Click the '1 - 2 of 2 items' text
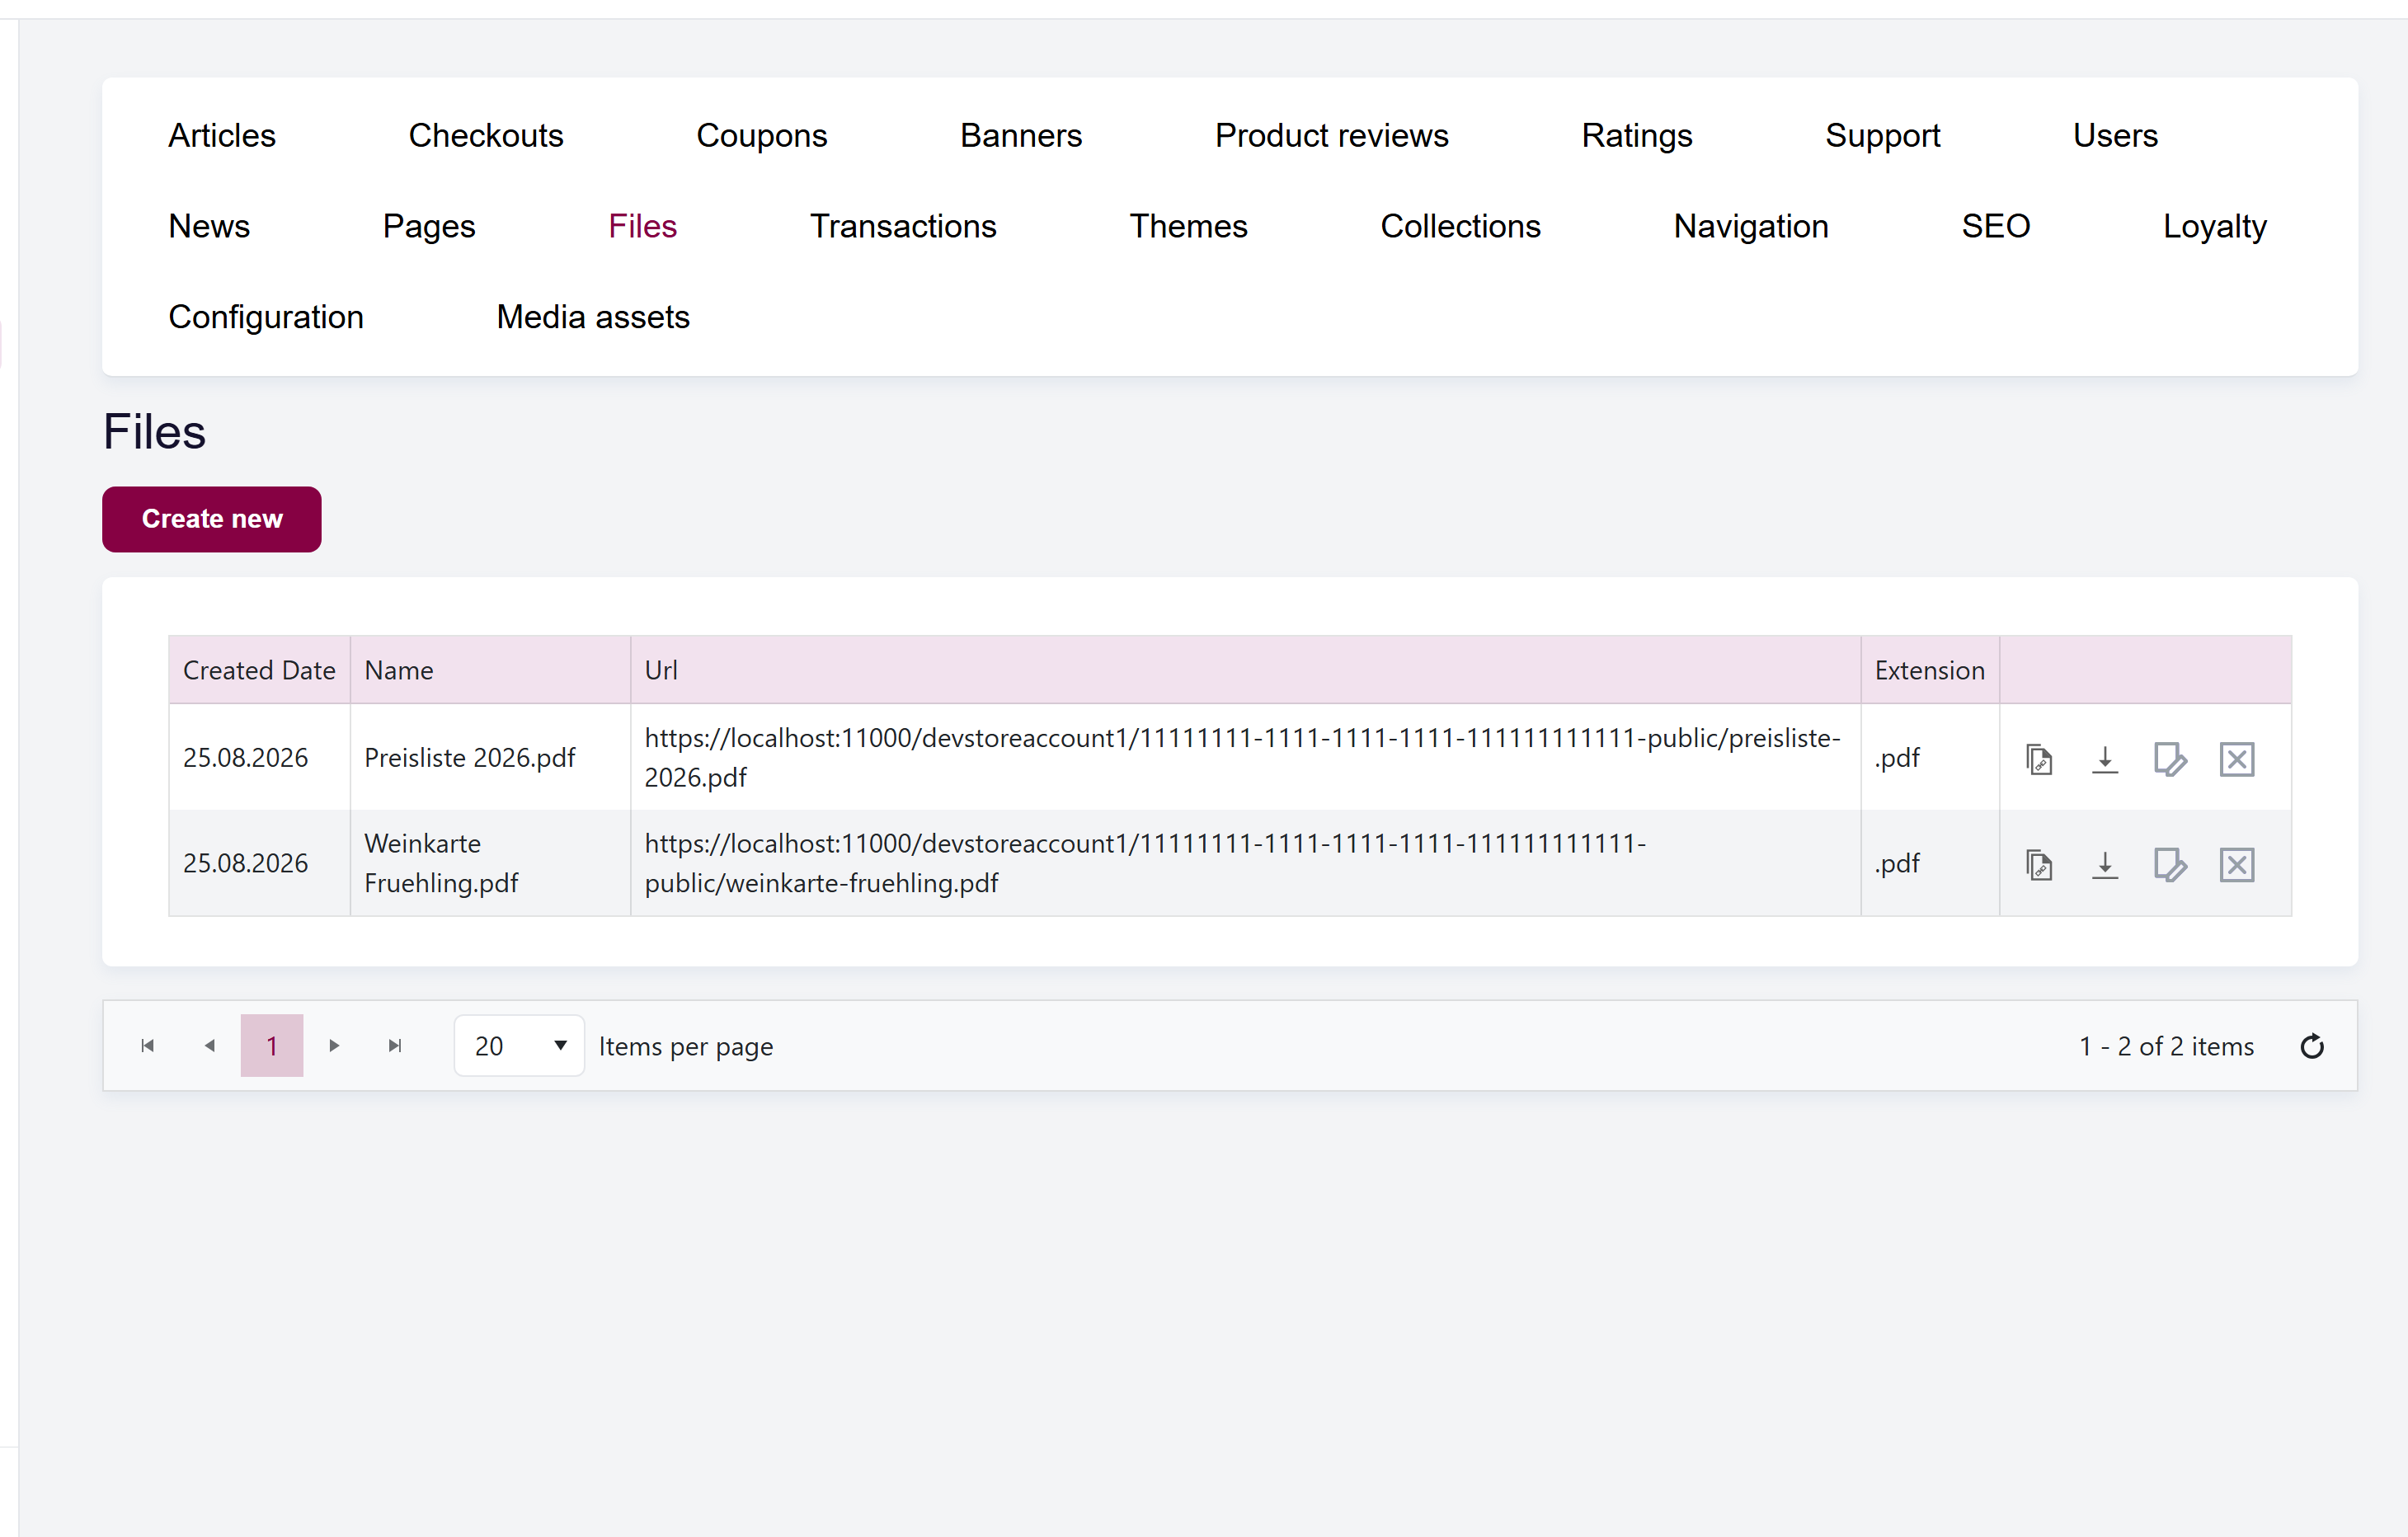 (2166, 1046)
